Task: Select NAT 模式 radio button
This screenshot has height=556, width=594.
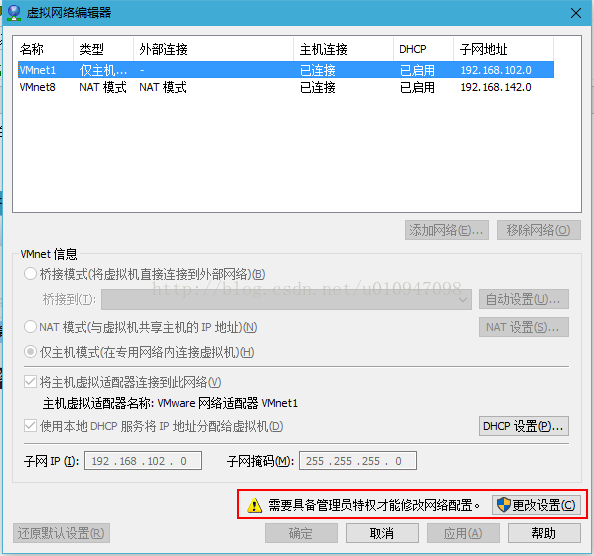Action: pos(30,326)
